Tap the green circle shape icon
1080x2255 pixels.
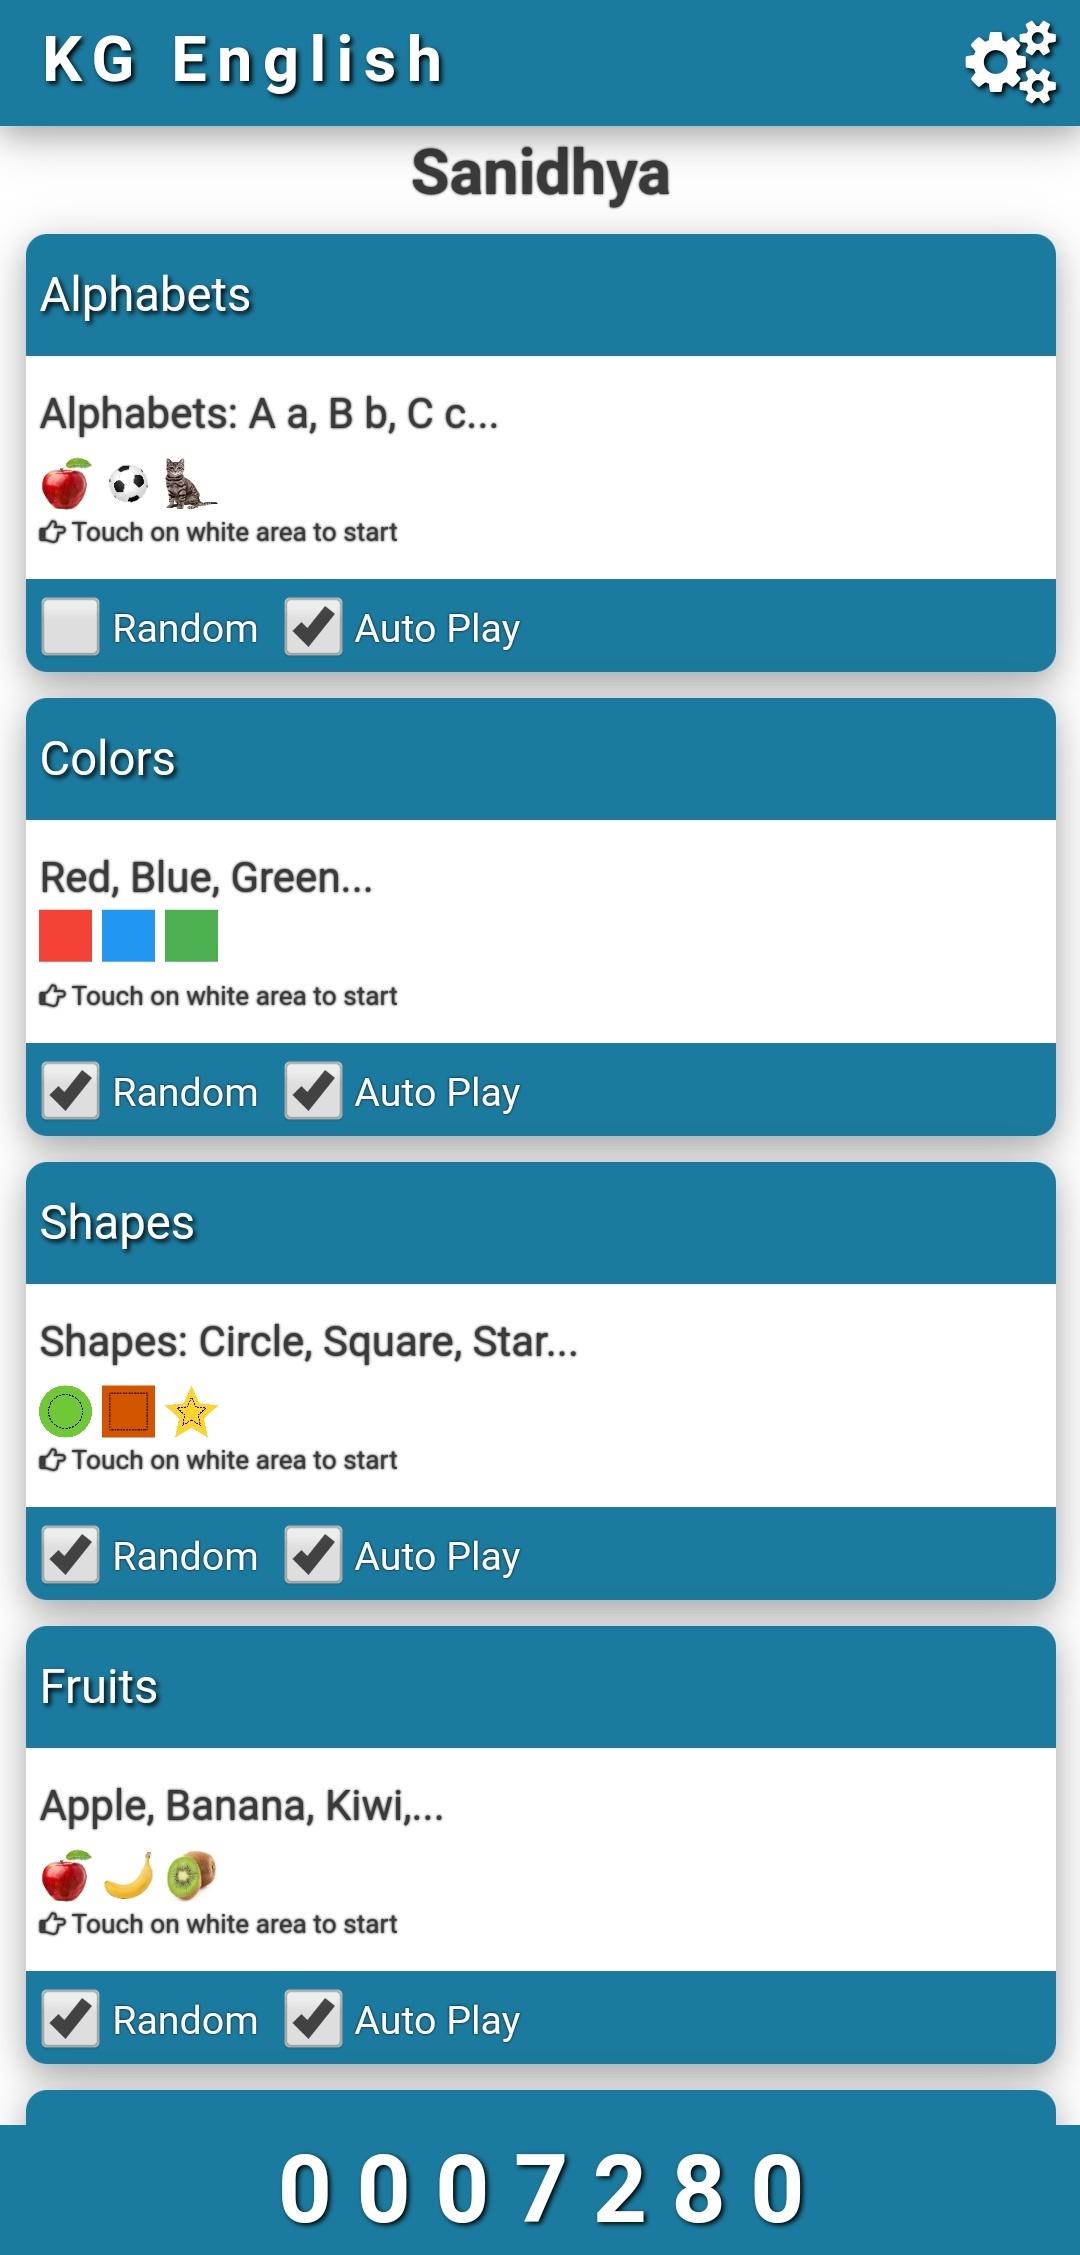[65, 1411]
